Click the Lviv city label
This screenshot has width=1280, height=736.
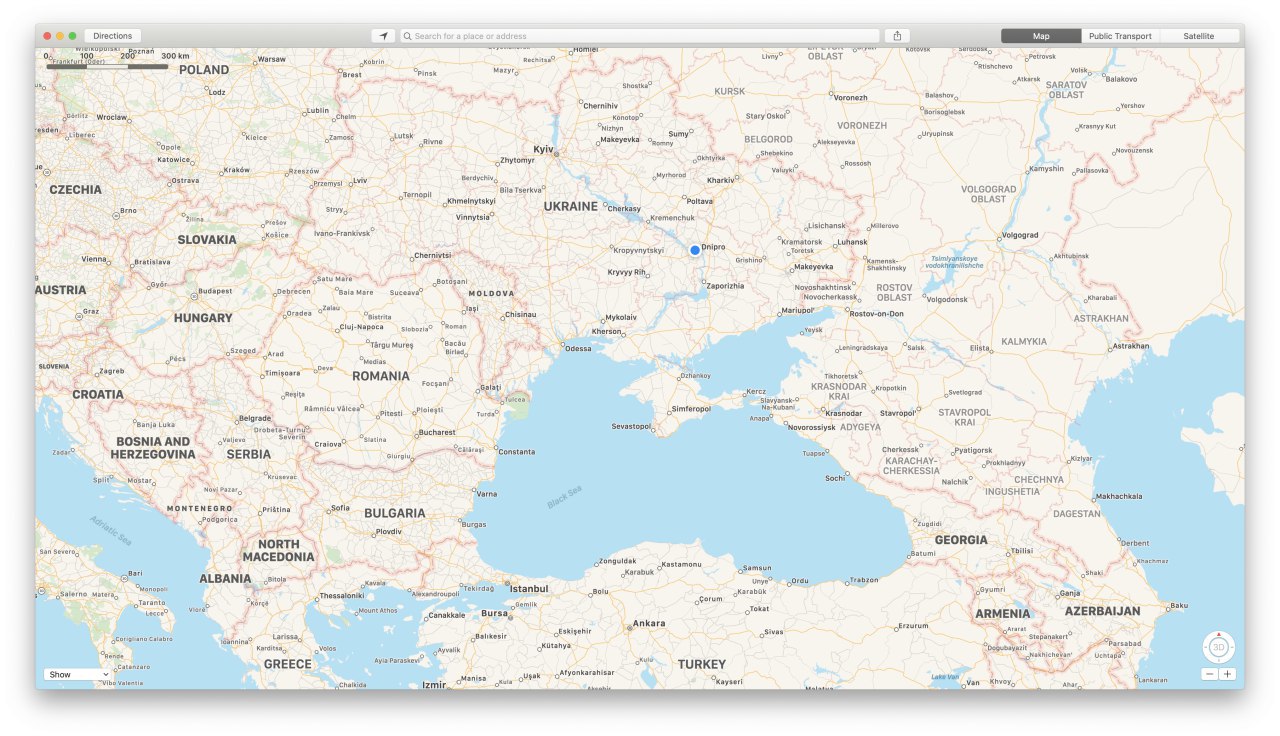tap(360, 181)
